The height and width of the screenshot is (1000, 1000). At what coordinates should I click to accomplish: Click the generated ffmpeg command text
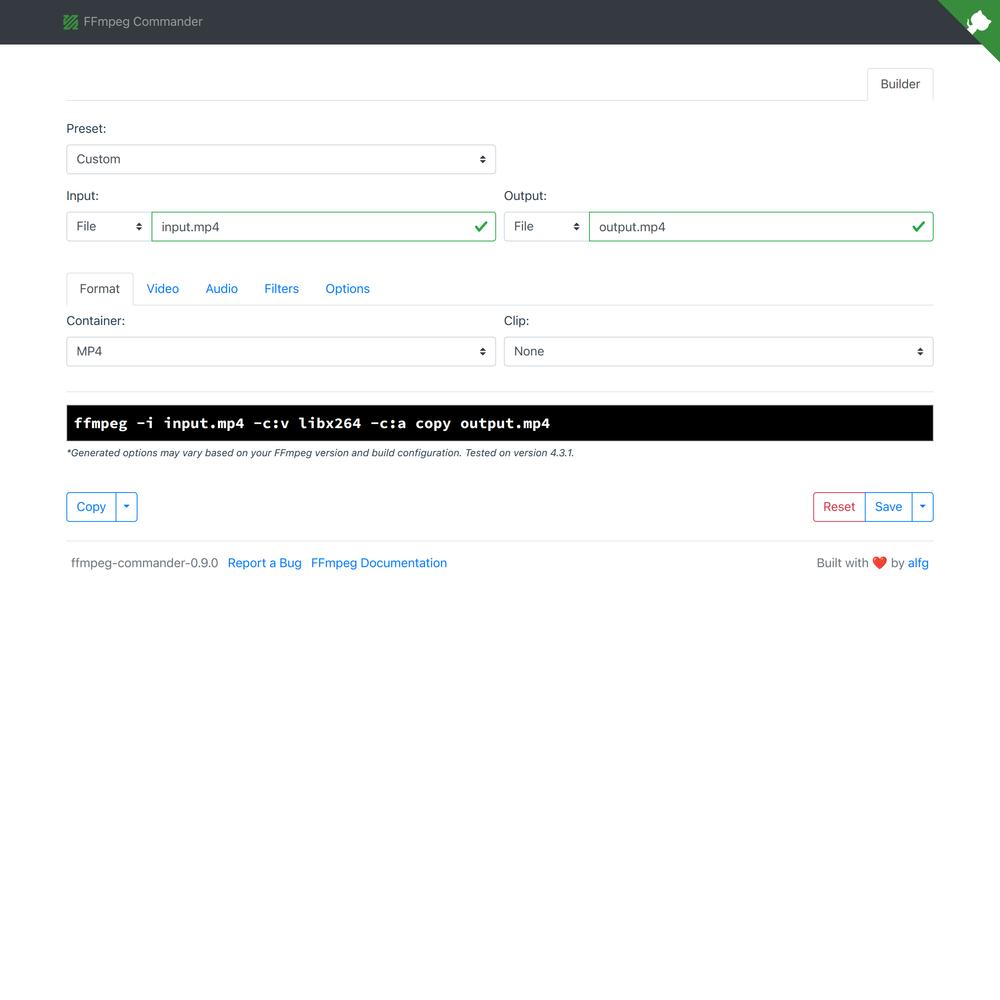[x=312, y=423]
